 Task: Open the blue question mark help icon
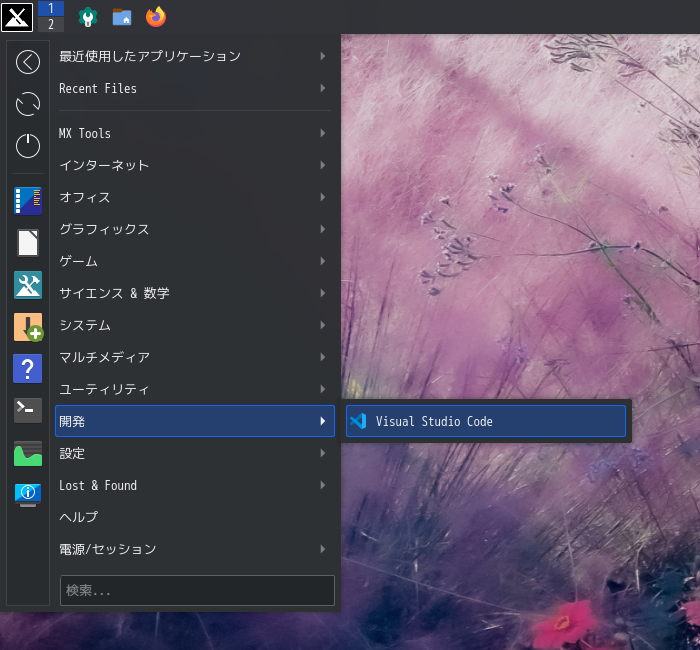click(28, 368)
